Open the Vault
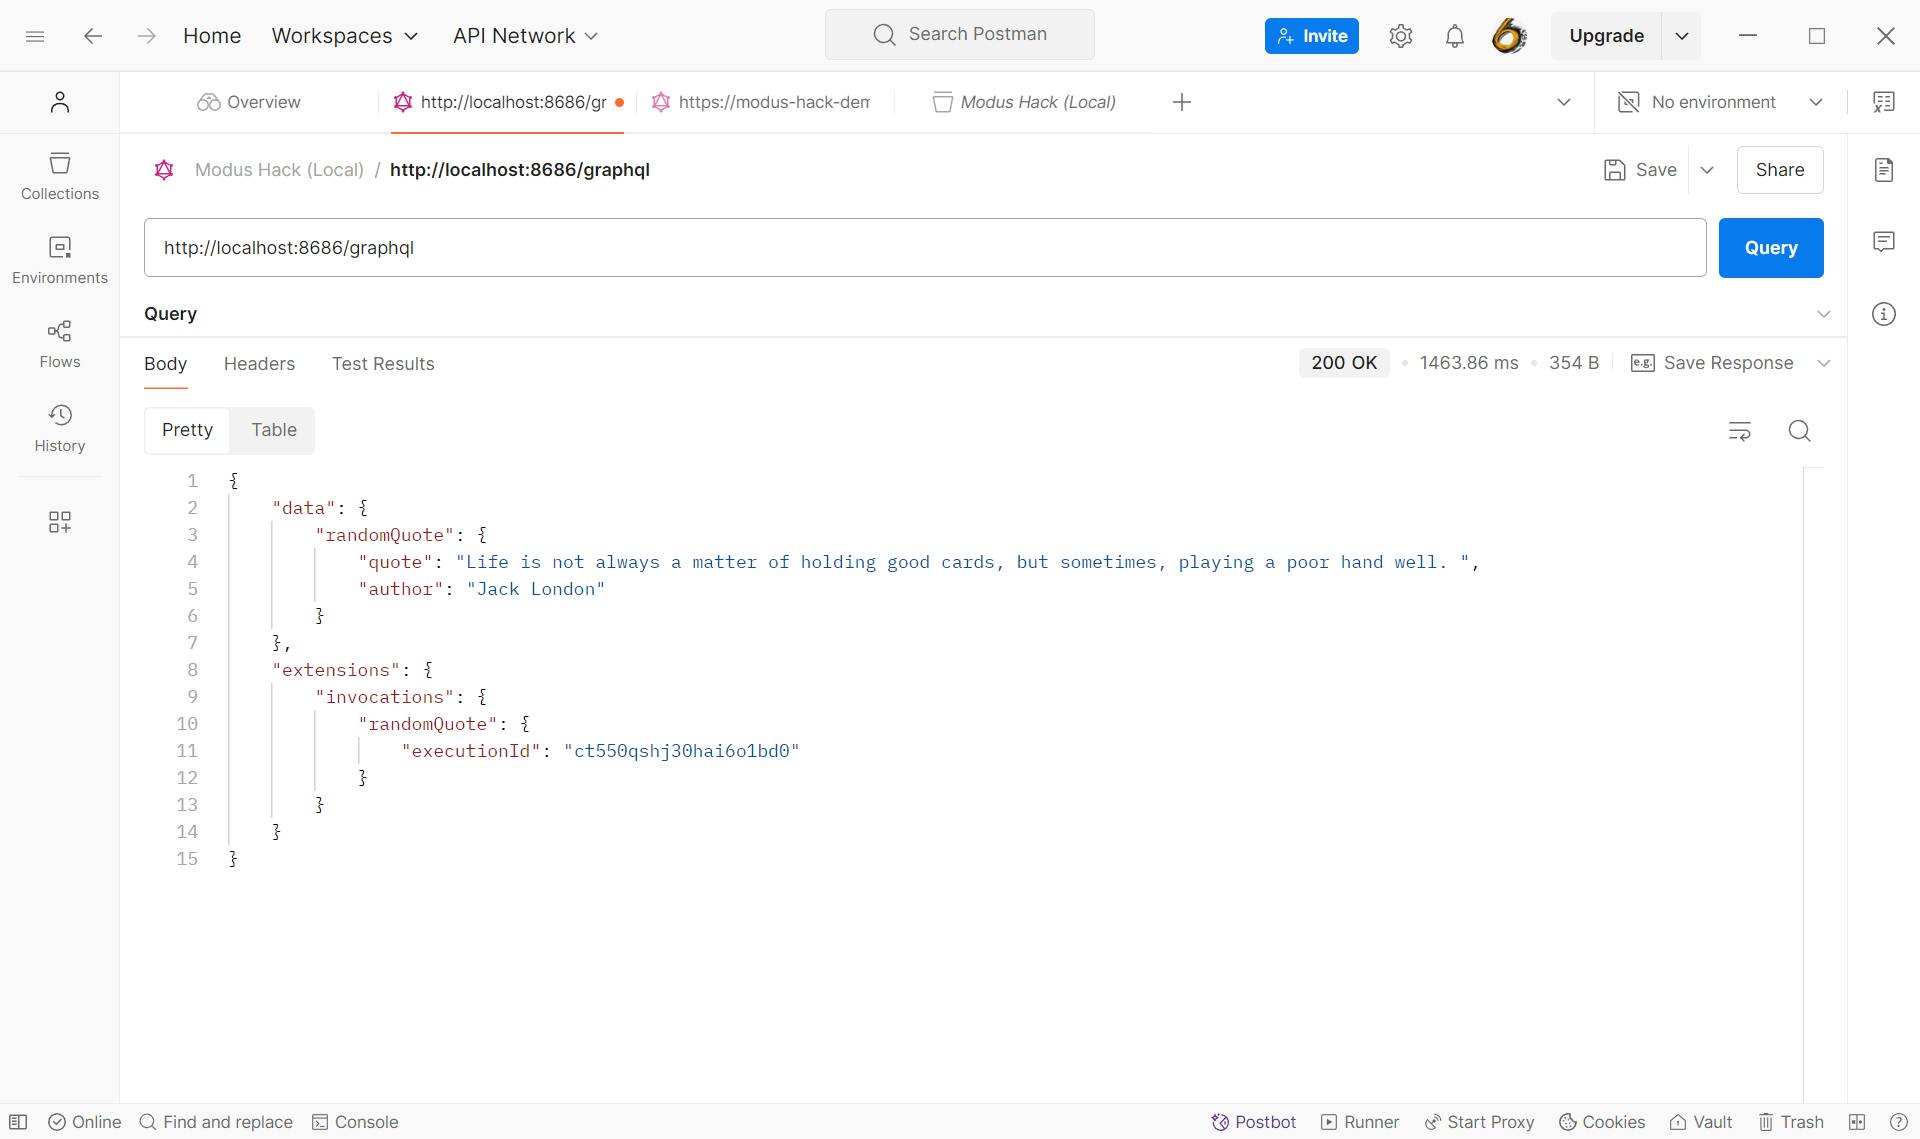This screenshot has height=1139, width=1920. click(1701, 1122)
